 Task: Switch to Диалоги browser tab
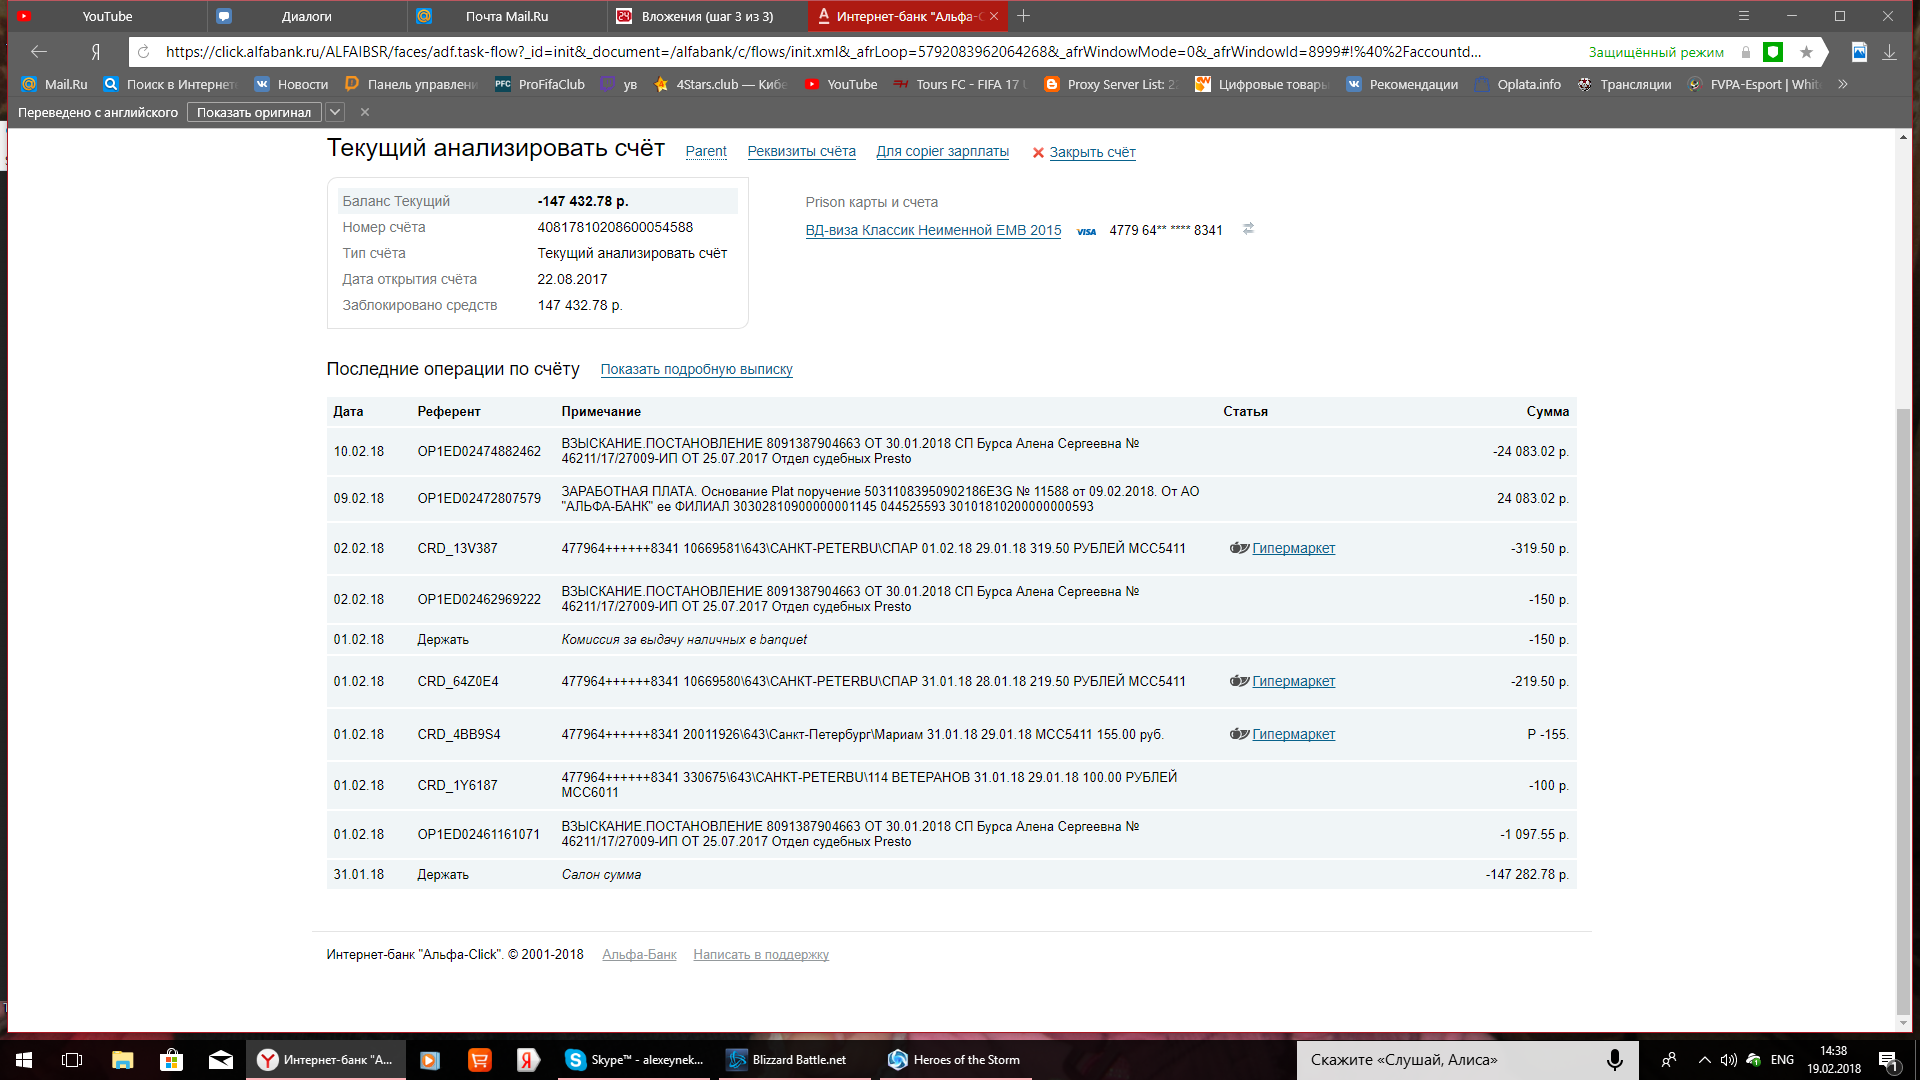(306, 16)
